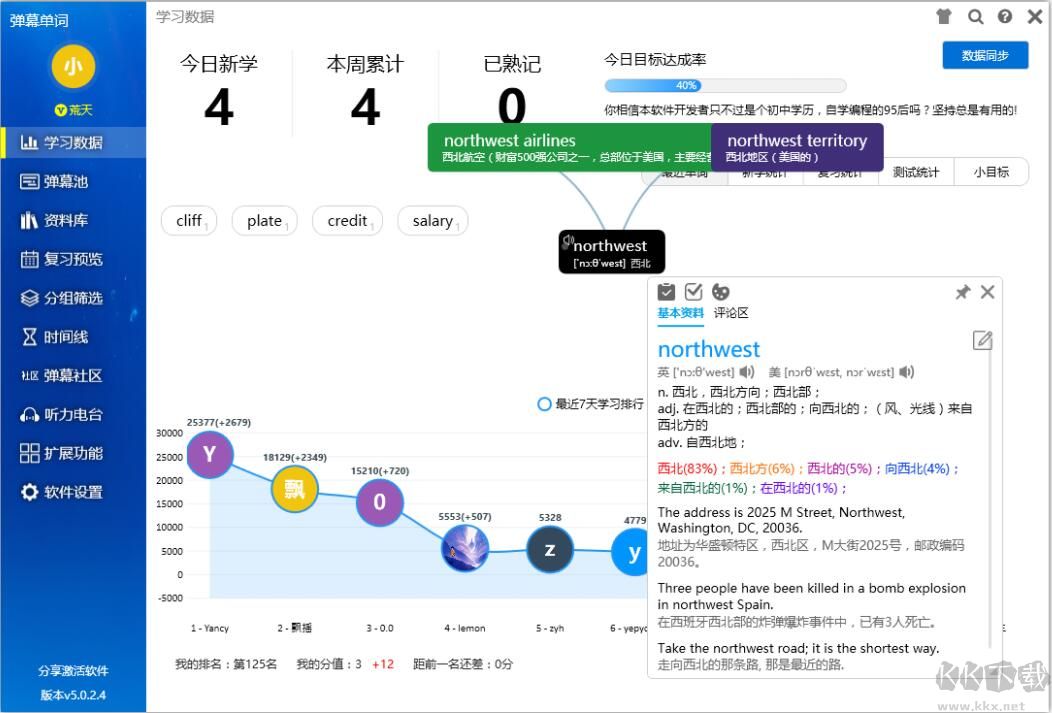Select the 最近7天学习排行 radio circle
1052x713 pixels.
(545, 404)
